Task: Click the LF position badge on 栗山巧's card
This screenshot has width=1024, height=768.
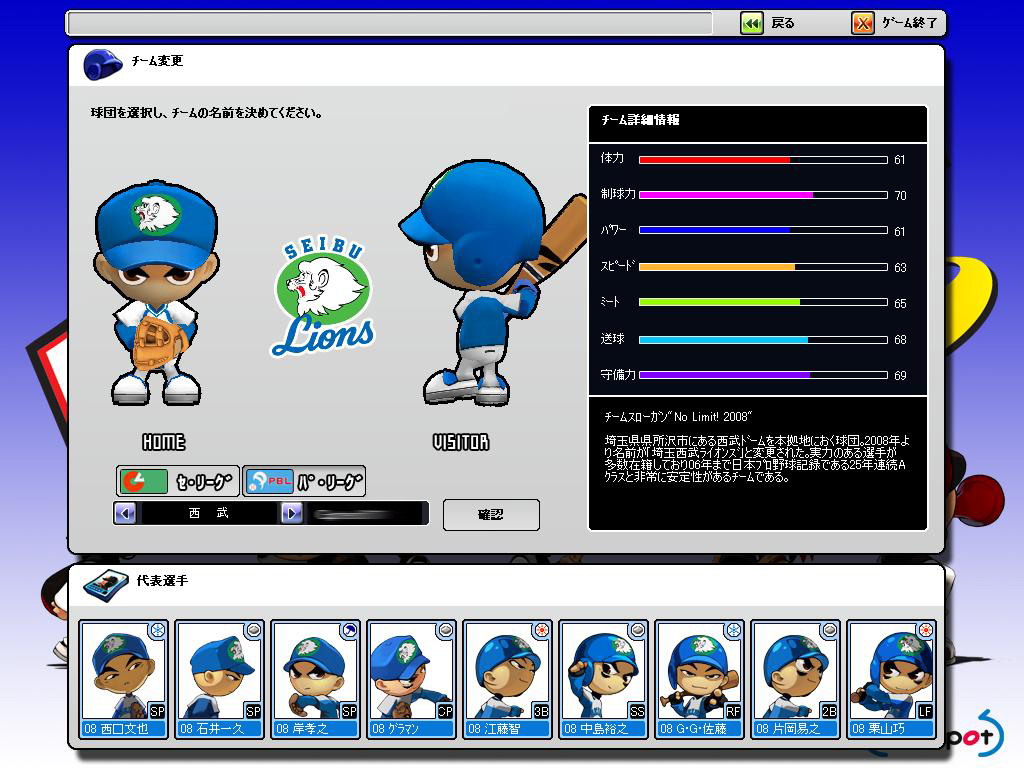Action: (925, 711)
